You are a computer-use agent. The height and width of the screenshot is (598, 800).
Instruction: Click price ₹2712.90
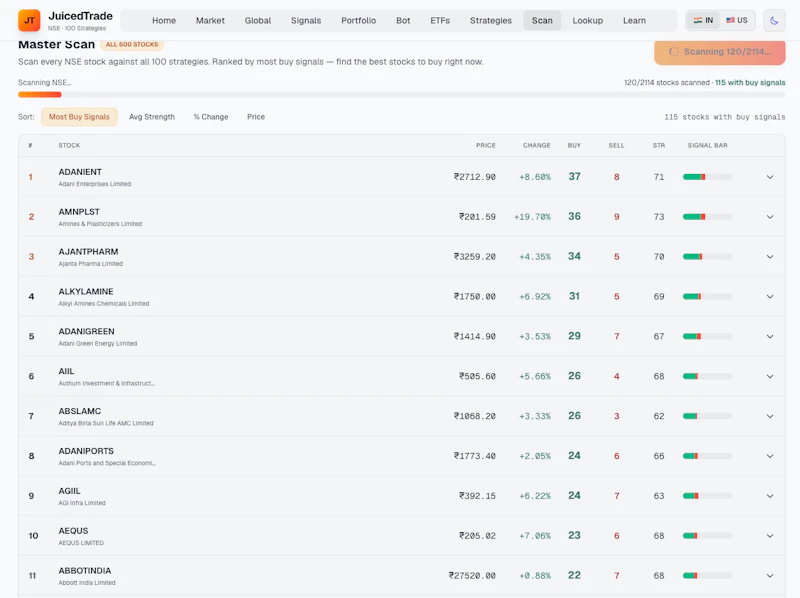click(x=474, y=177)
